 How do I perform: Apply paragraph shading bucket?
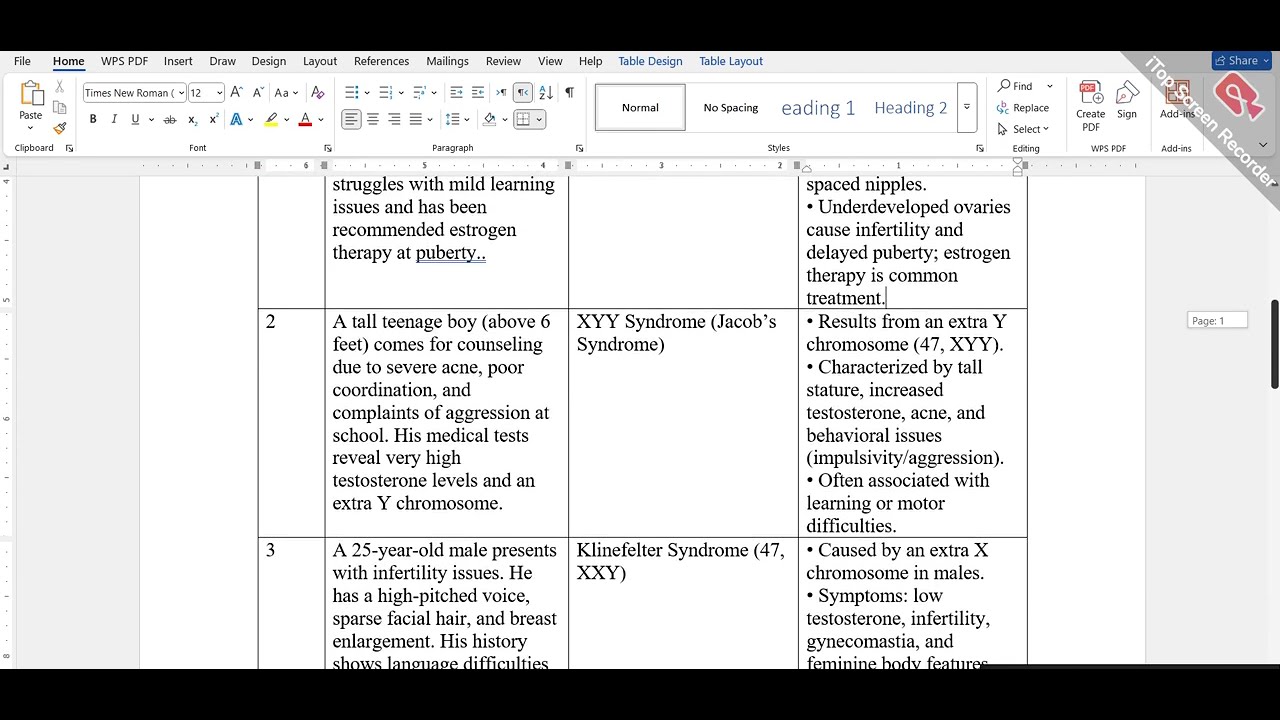[489, 120]
